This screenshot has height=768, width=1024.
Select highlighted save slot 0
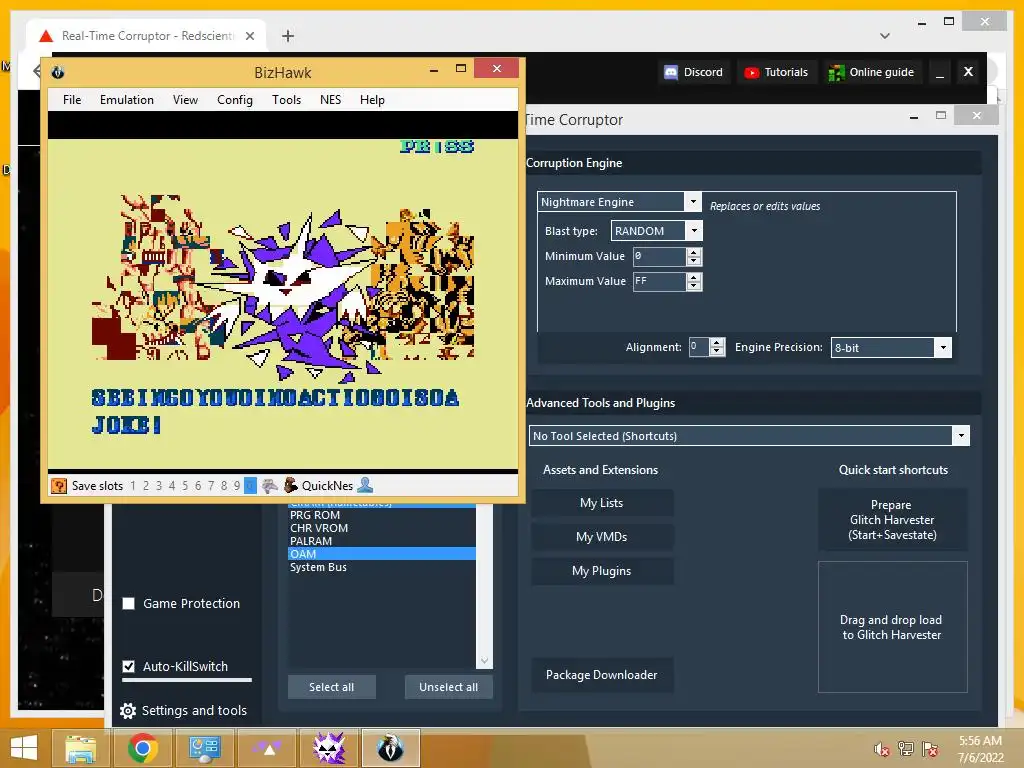(250, 486)
